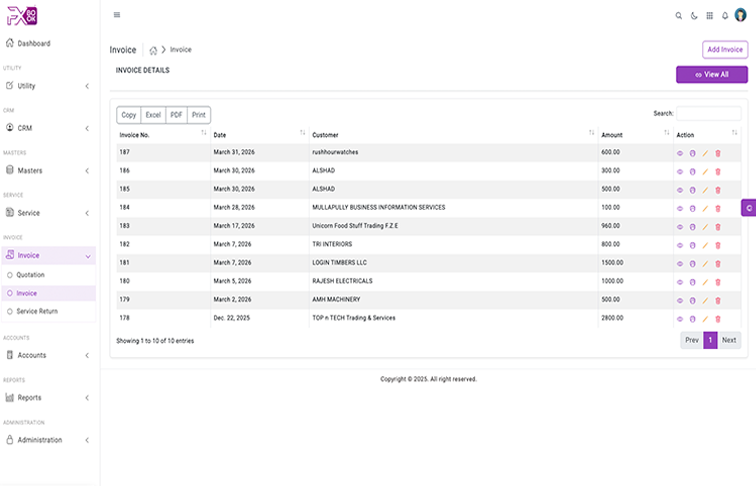Click the hamburger menu icon in header
756x486 pixels.
tap(117, 15)
